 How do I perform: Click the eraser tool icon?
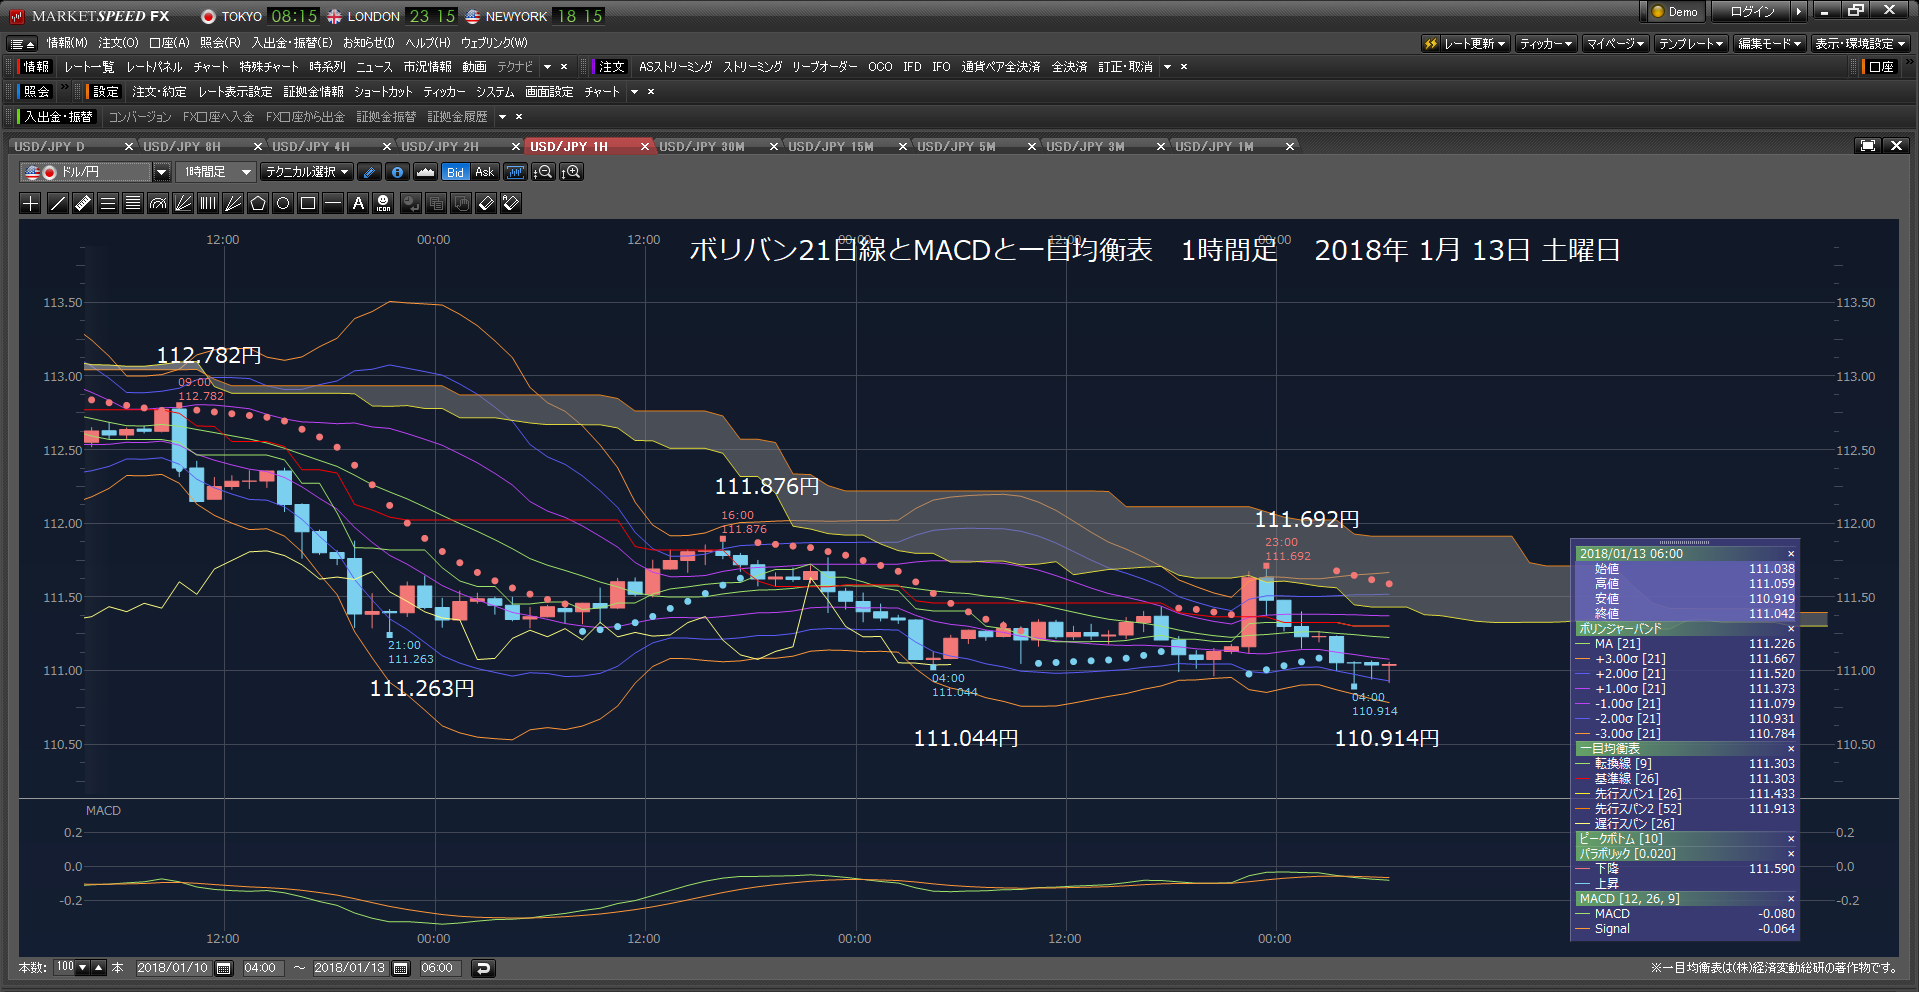coord(486,204)
